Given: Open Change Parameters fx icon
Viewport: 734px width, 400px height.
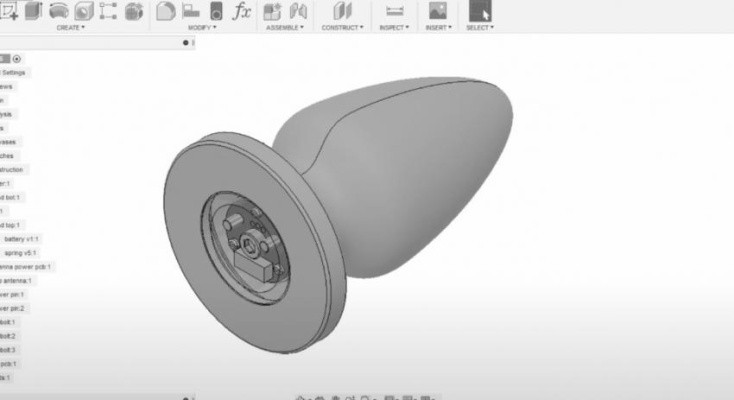Looking at the screenshot, I should [241, 11].
